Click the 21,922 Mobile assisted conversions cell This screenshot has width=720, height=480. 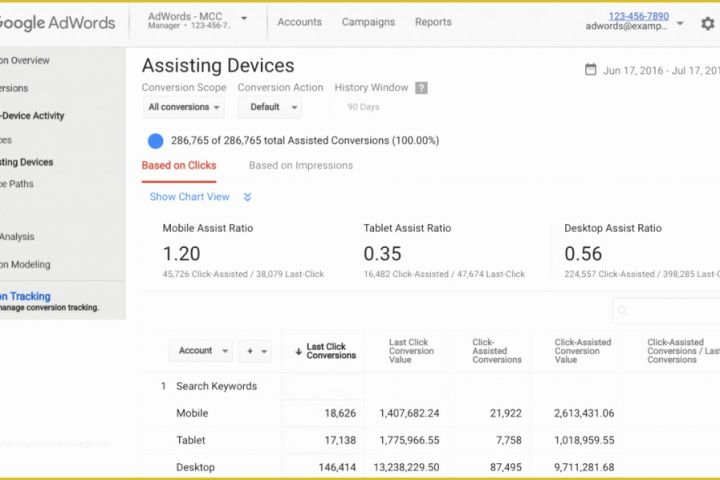pyautogui.click(x=506, y=413)
